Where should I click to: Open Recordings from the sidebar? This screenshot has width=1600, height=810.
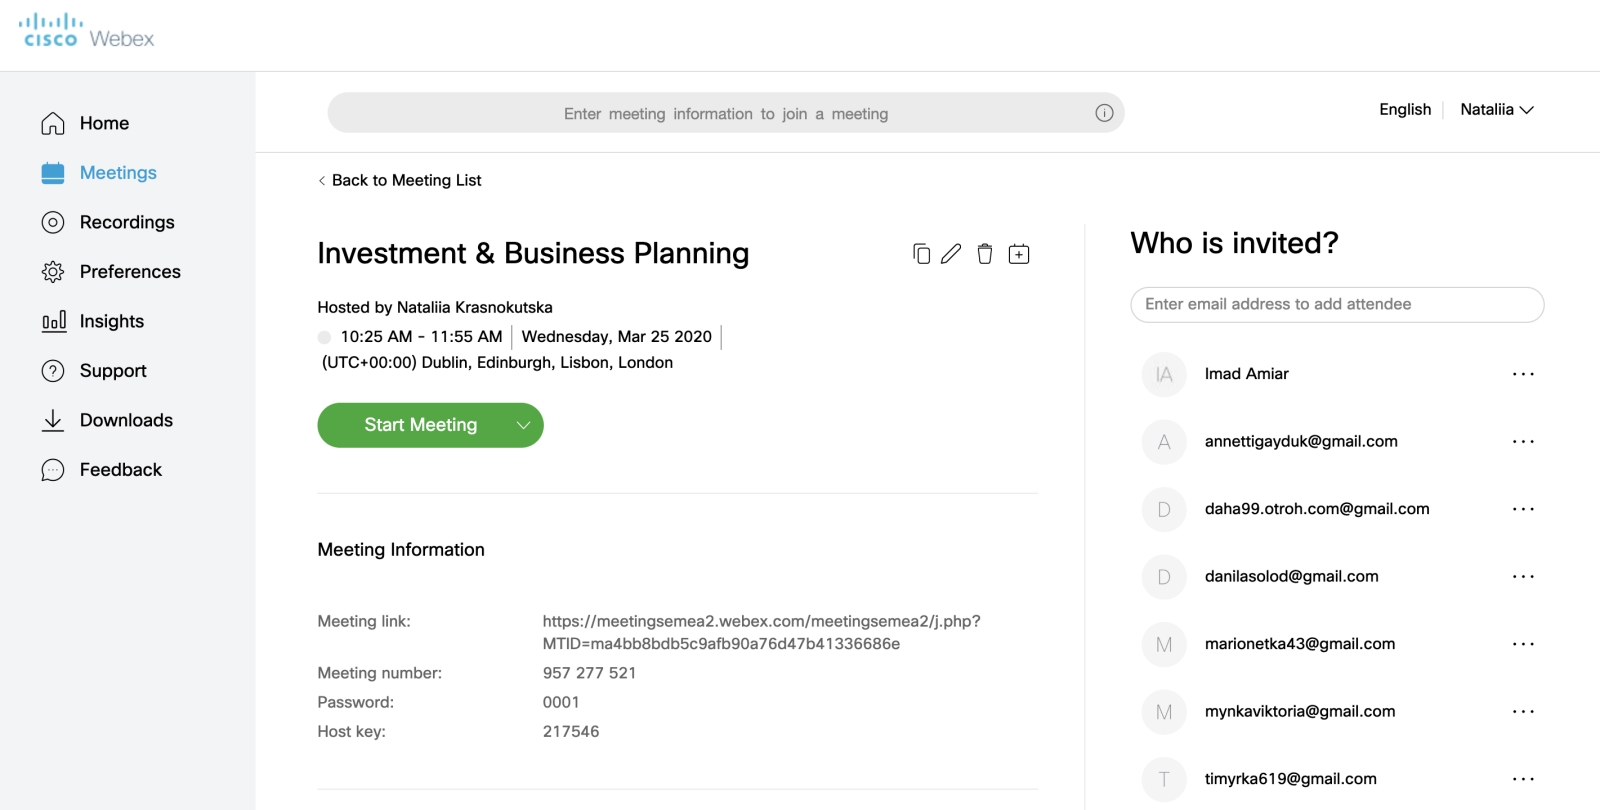pos(126,222)
